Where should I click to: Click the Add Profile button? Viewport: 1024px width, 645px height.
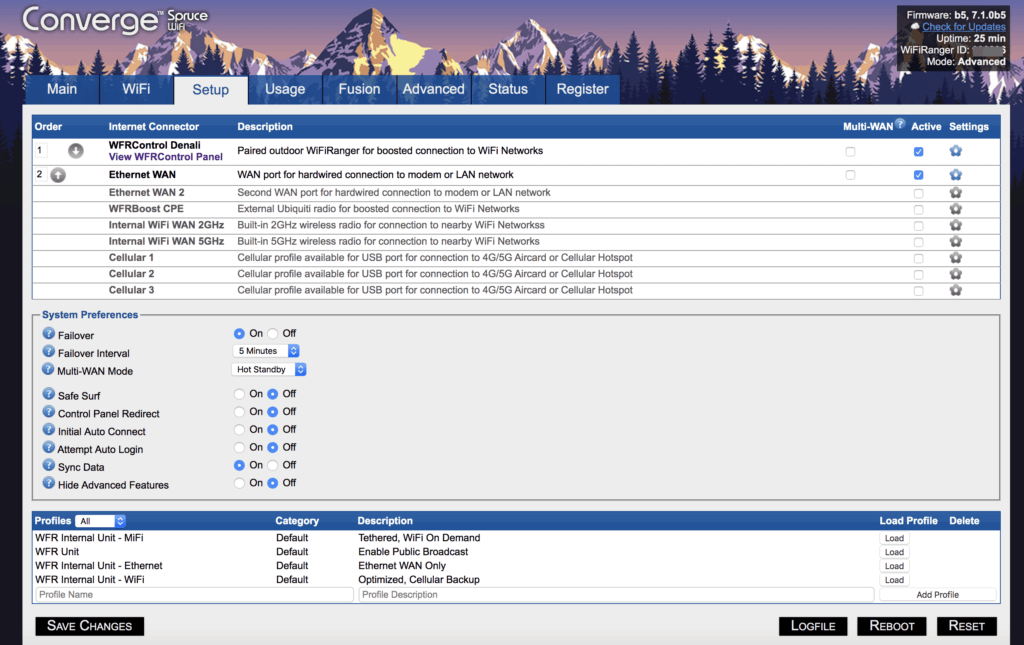pyautogui.click(x=938, y=595)
